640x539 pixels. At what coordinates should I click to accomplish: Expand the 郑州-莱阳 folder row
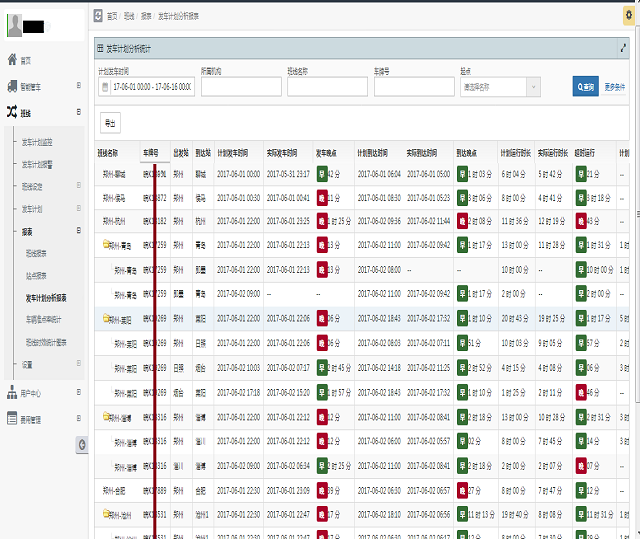[x=106, y=318]
